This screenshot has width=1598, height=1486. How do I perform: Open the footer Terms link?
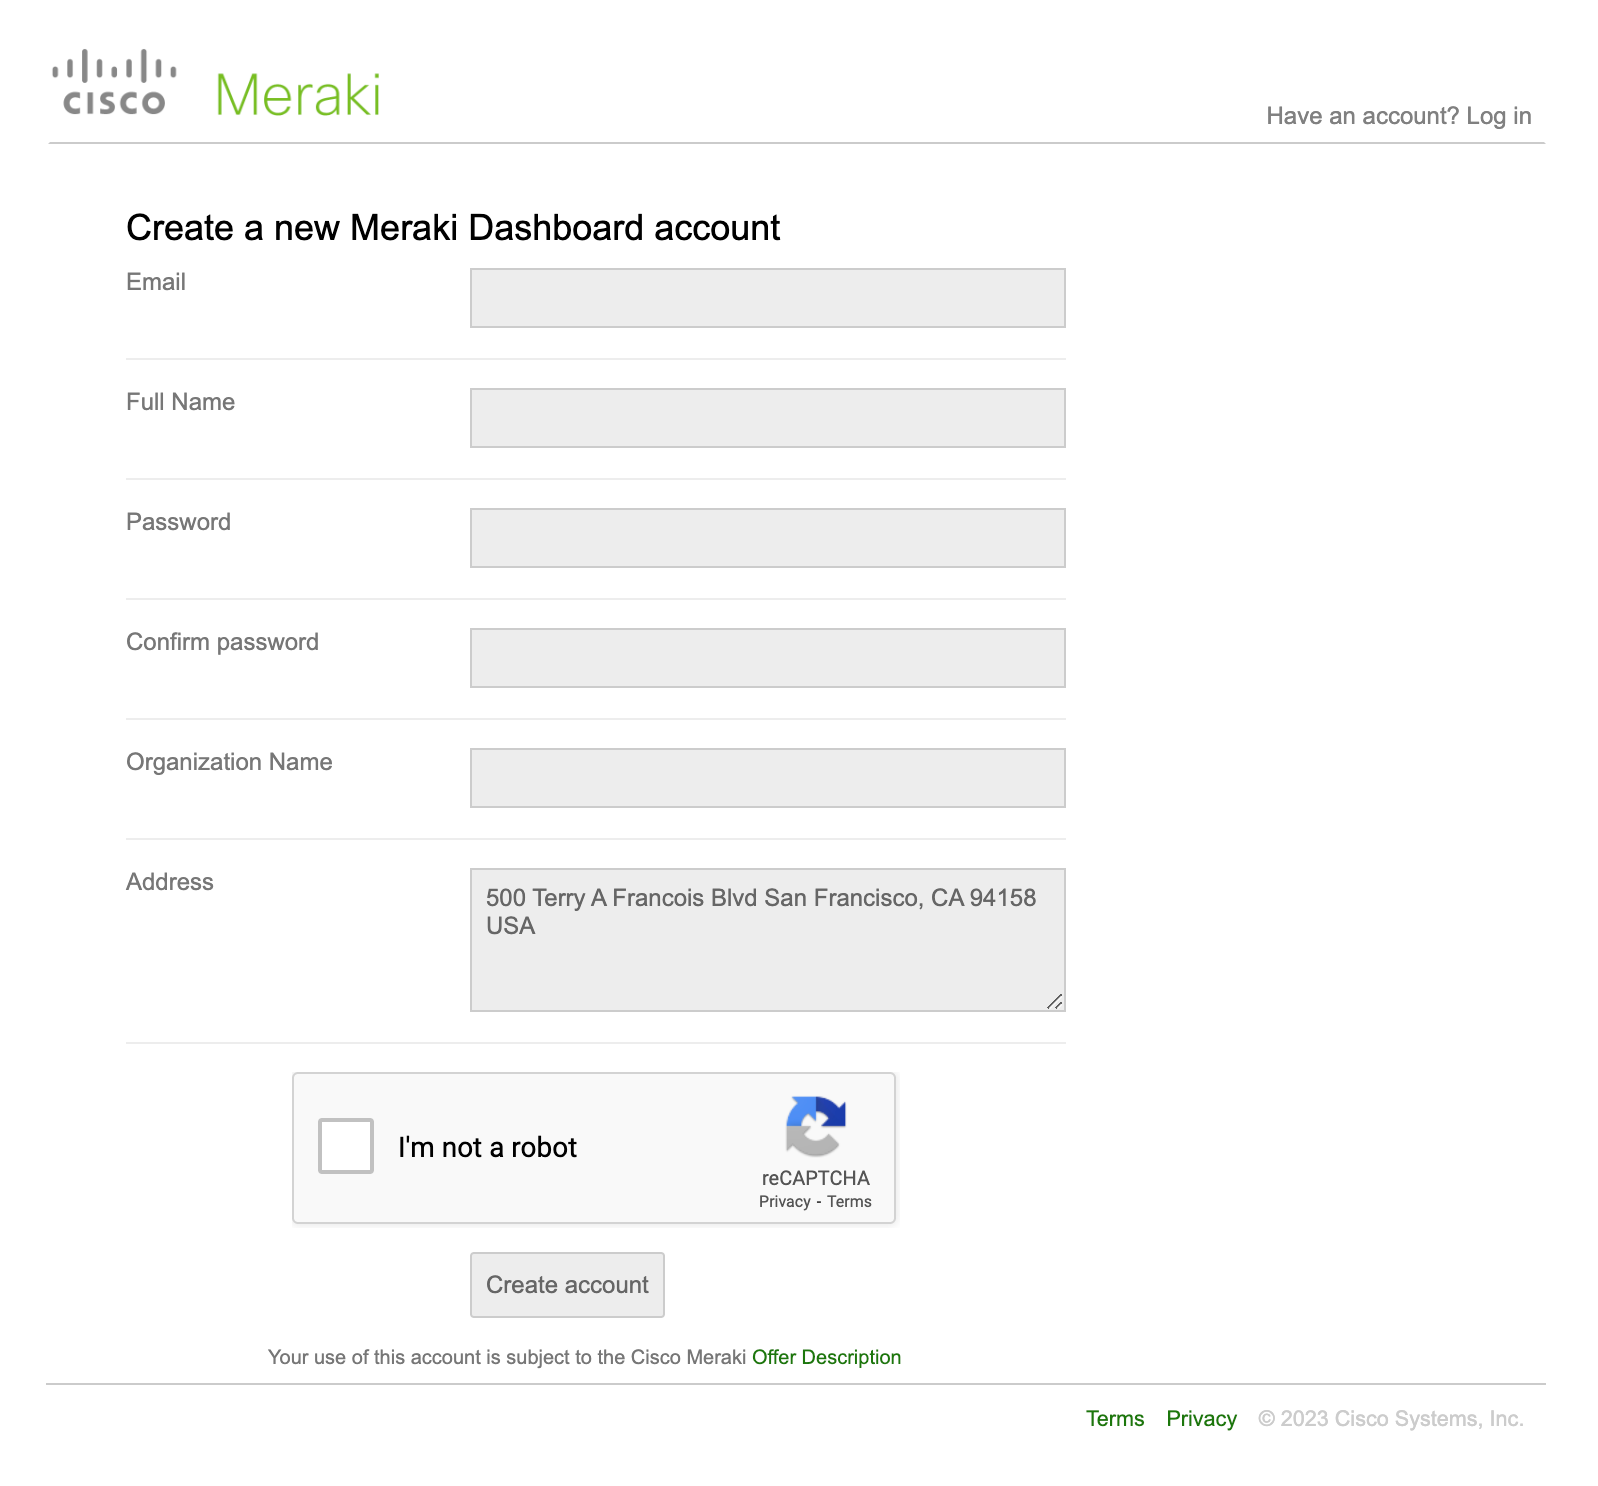(x=1115, y=1419)
